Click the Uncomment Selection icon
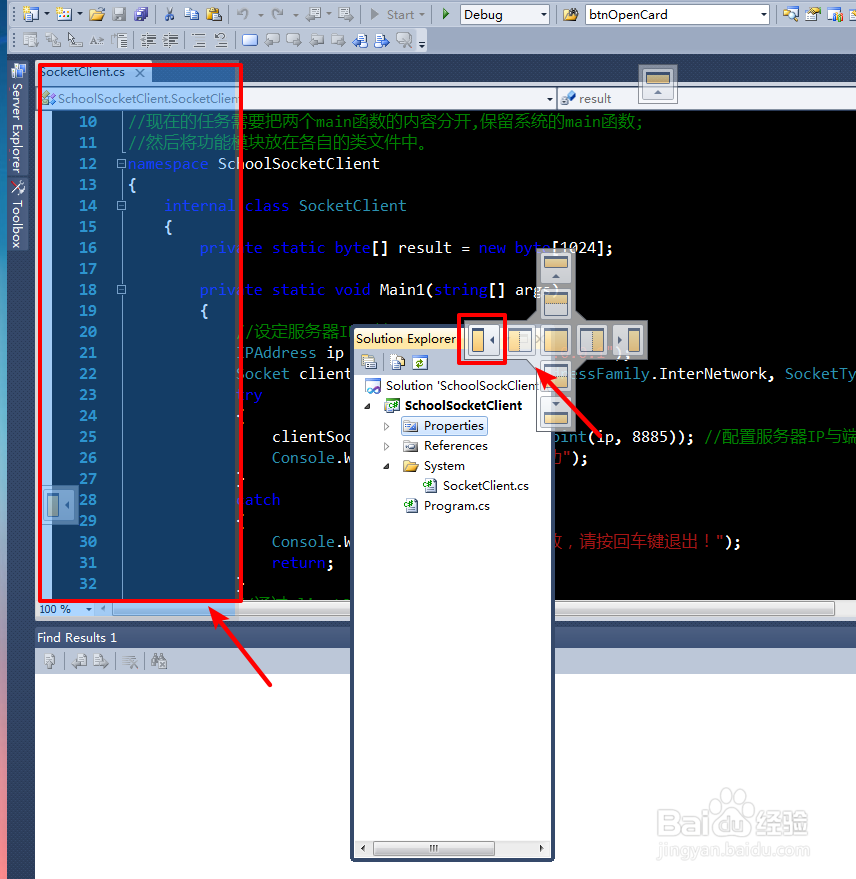Image resolution: width=856 pixels, height=879 pixels. pyautogui.click(x=221, y=40)
